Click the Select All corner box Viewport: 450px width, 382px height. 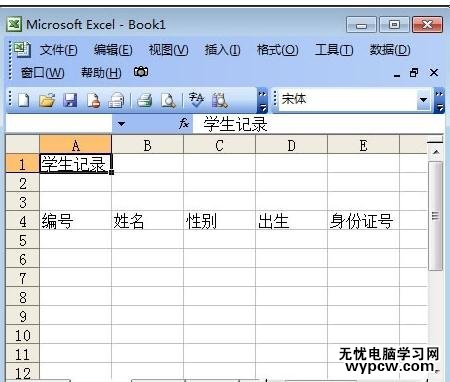point(22,144)
